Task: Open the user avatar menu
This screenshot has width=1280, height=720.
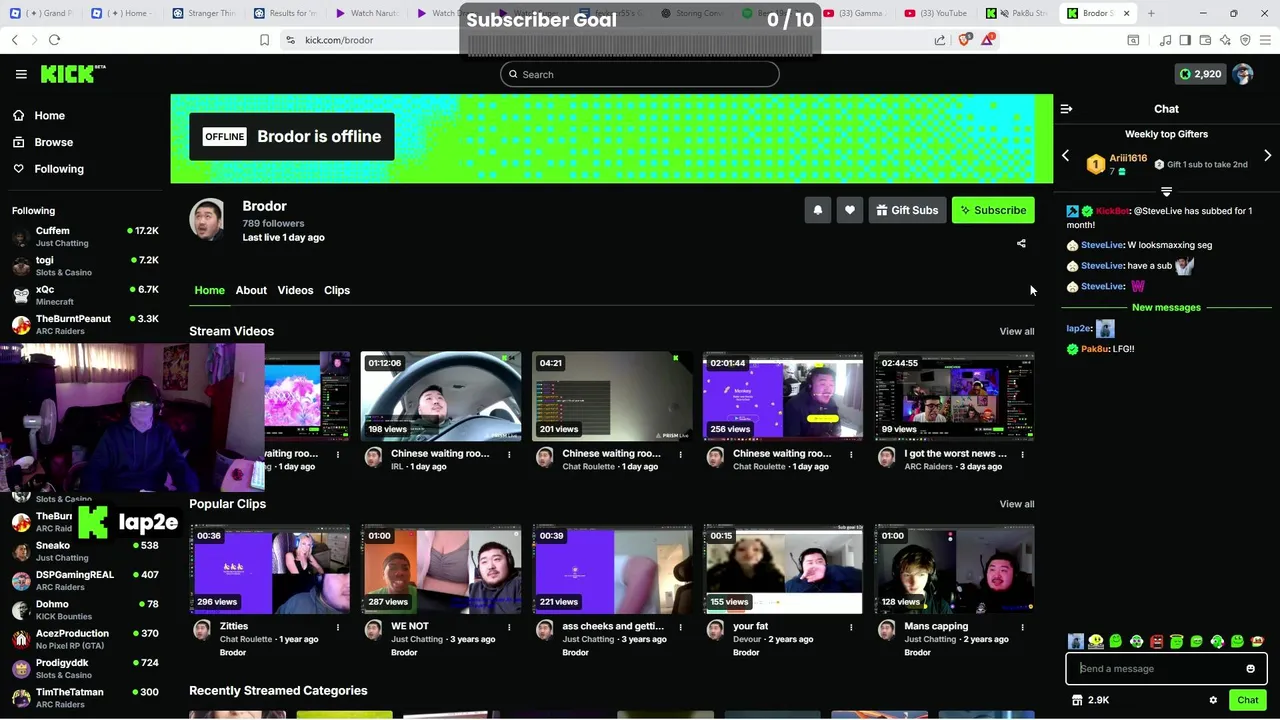Action: click(x=1243, y=74)
